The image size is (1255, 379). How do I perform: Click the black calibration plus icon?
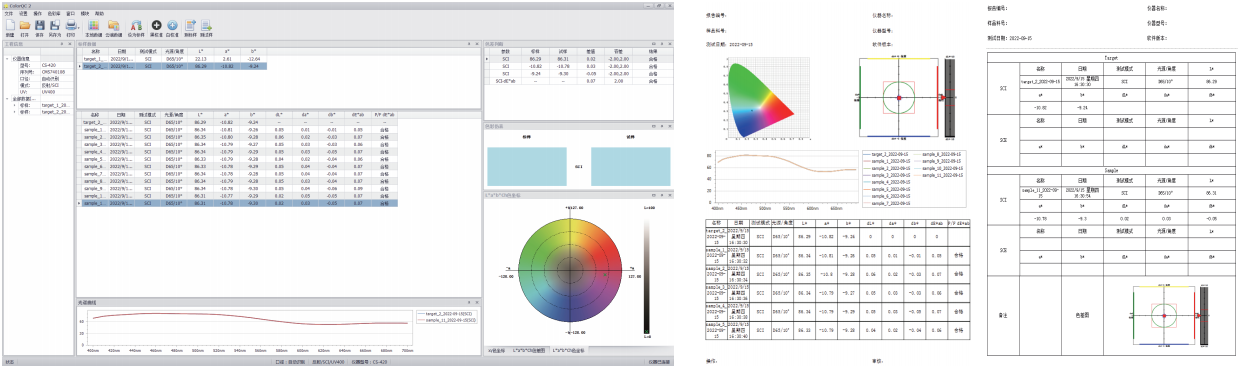tap(156, 25)
